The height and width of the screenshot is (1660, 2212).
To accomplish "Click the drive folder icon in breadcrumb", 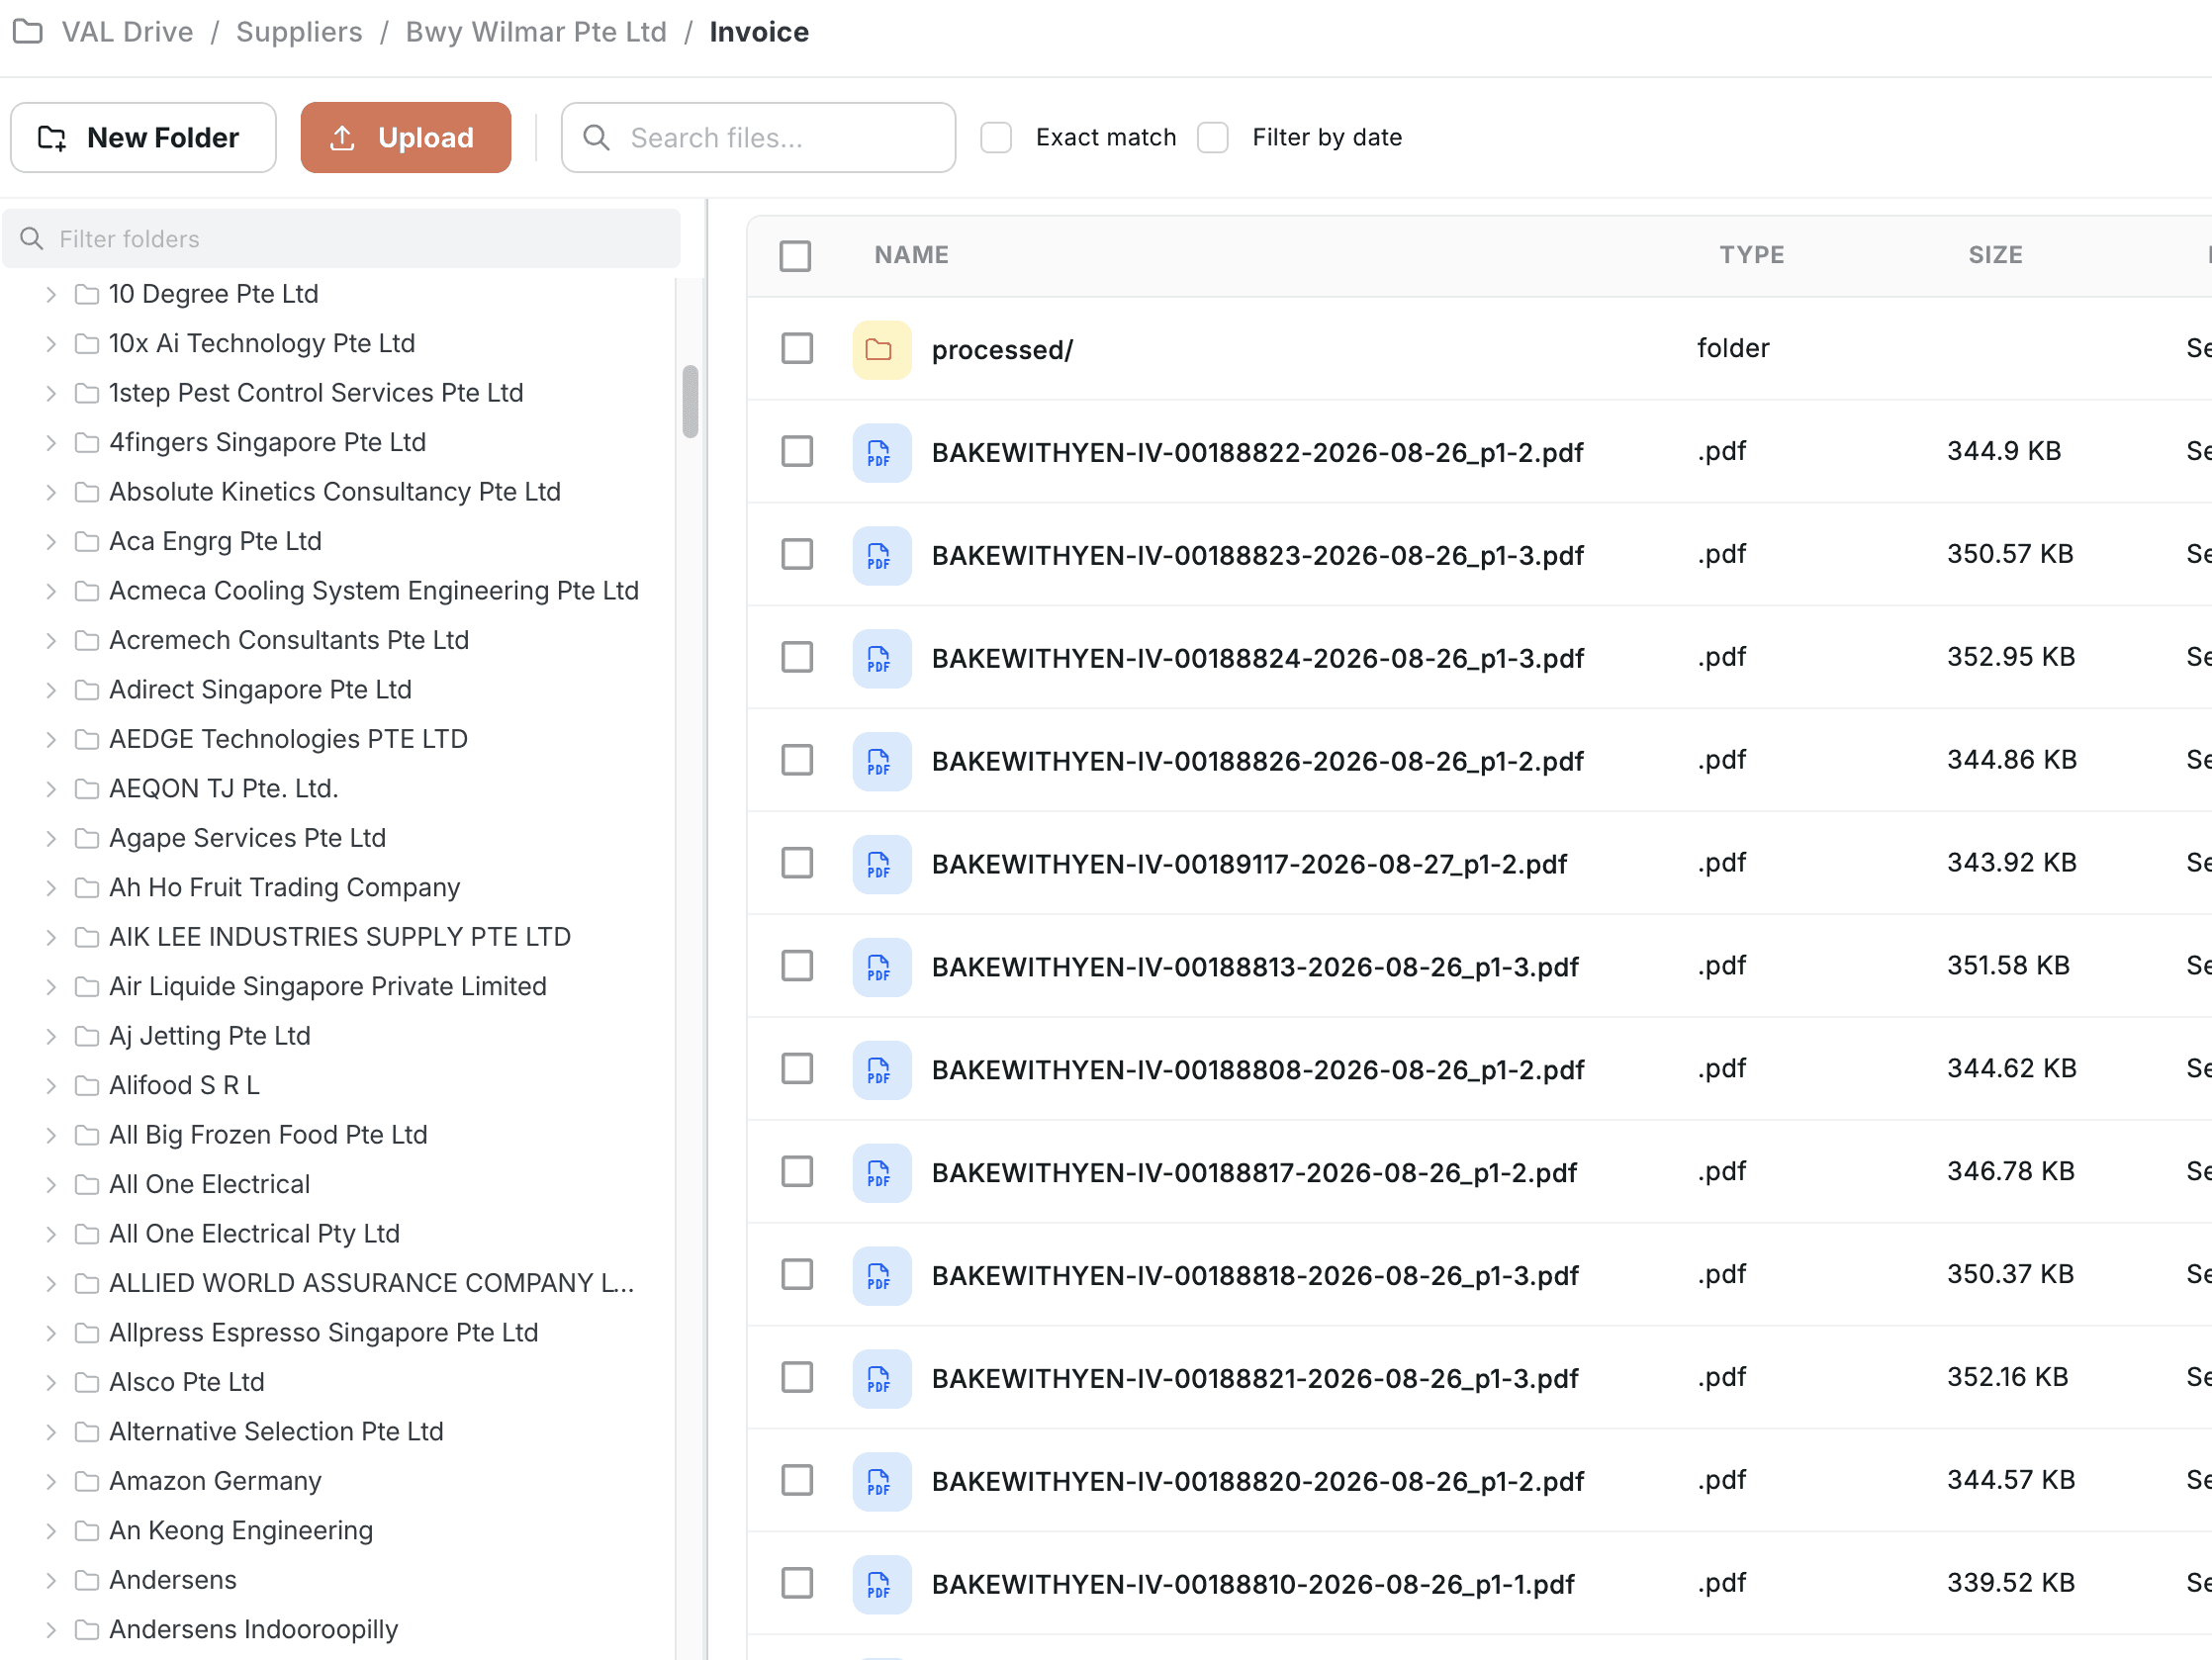I will (x=28, y=32).
